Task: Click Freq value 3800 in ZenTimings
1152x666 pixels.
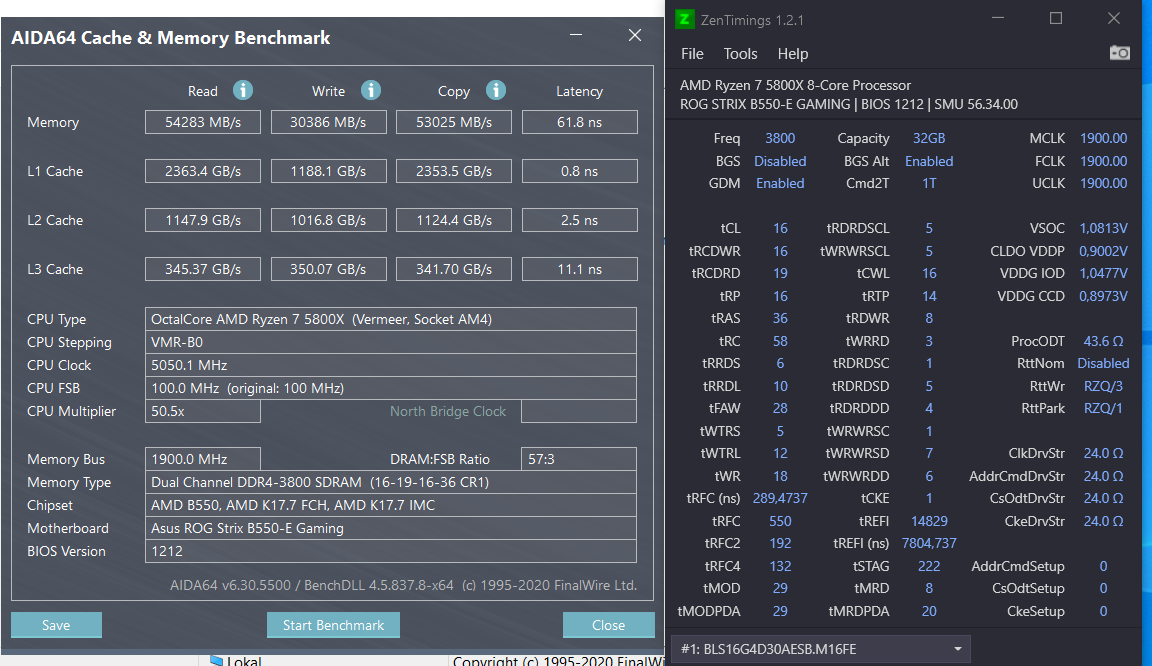Action: (780, 138)
